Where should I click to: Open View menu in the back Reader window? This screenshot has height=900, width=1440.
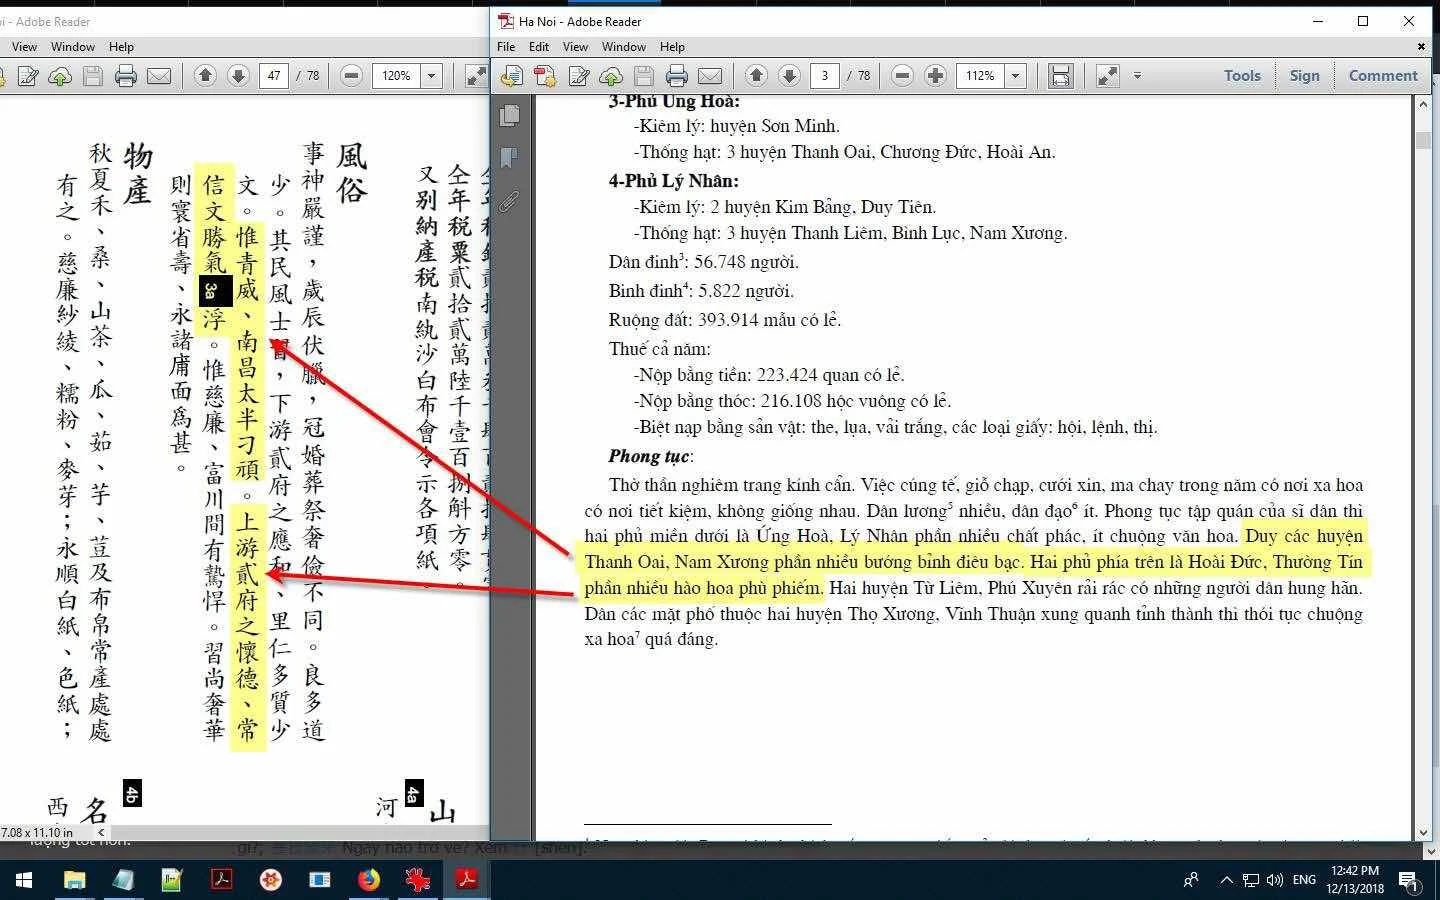[24, 47]
